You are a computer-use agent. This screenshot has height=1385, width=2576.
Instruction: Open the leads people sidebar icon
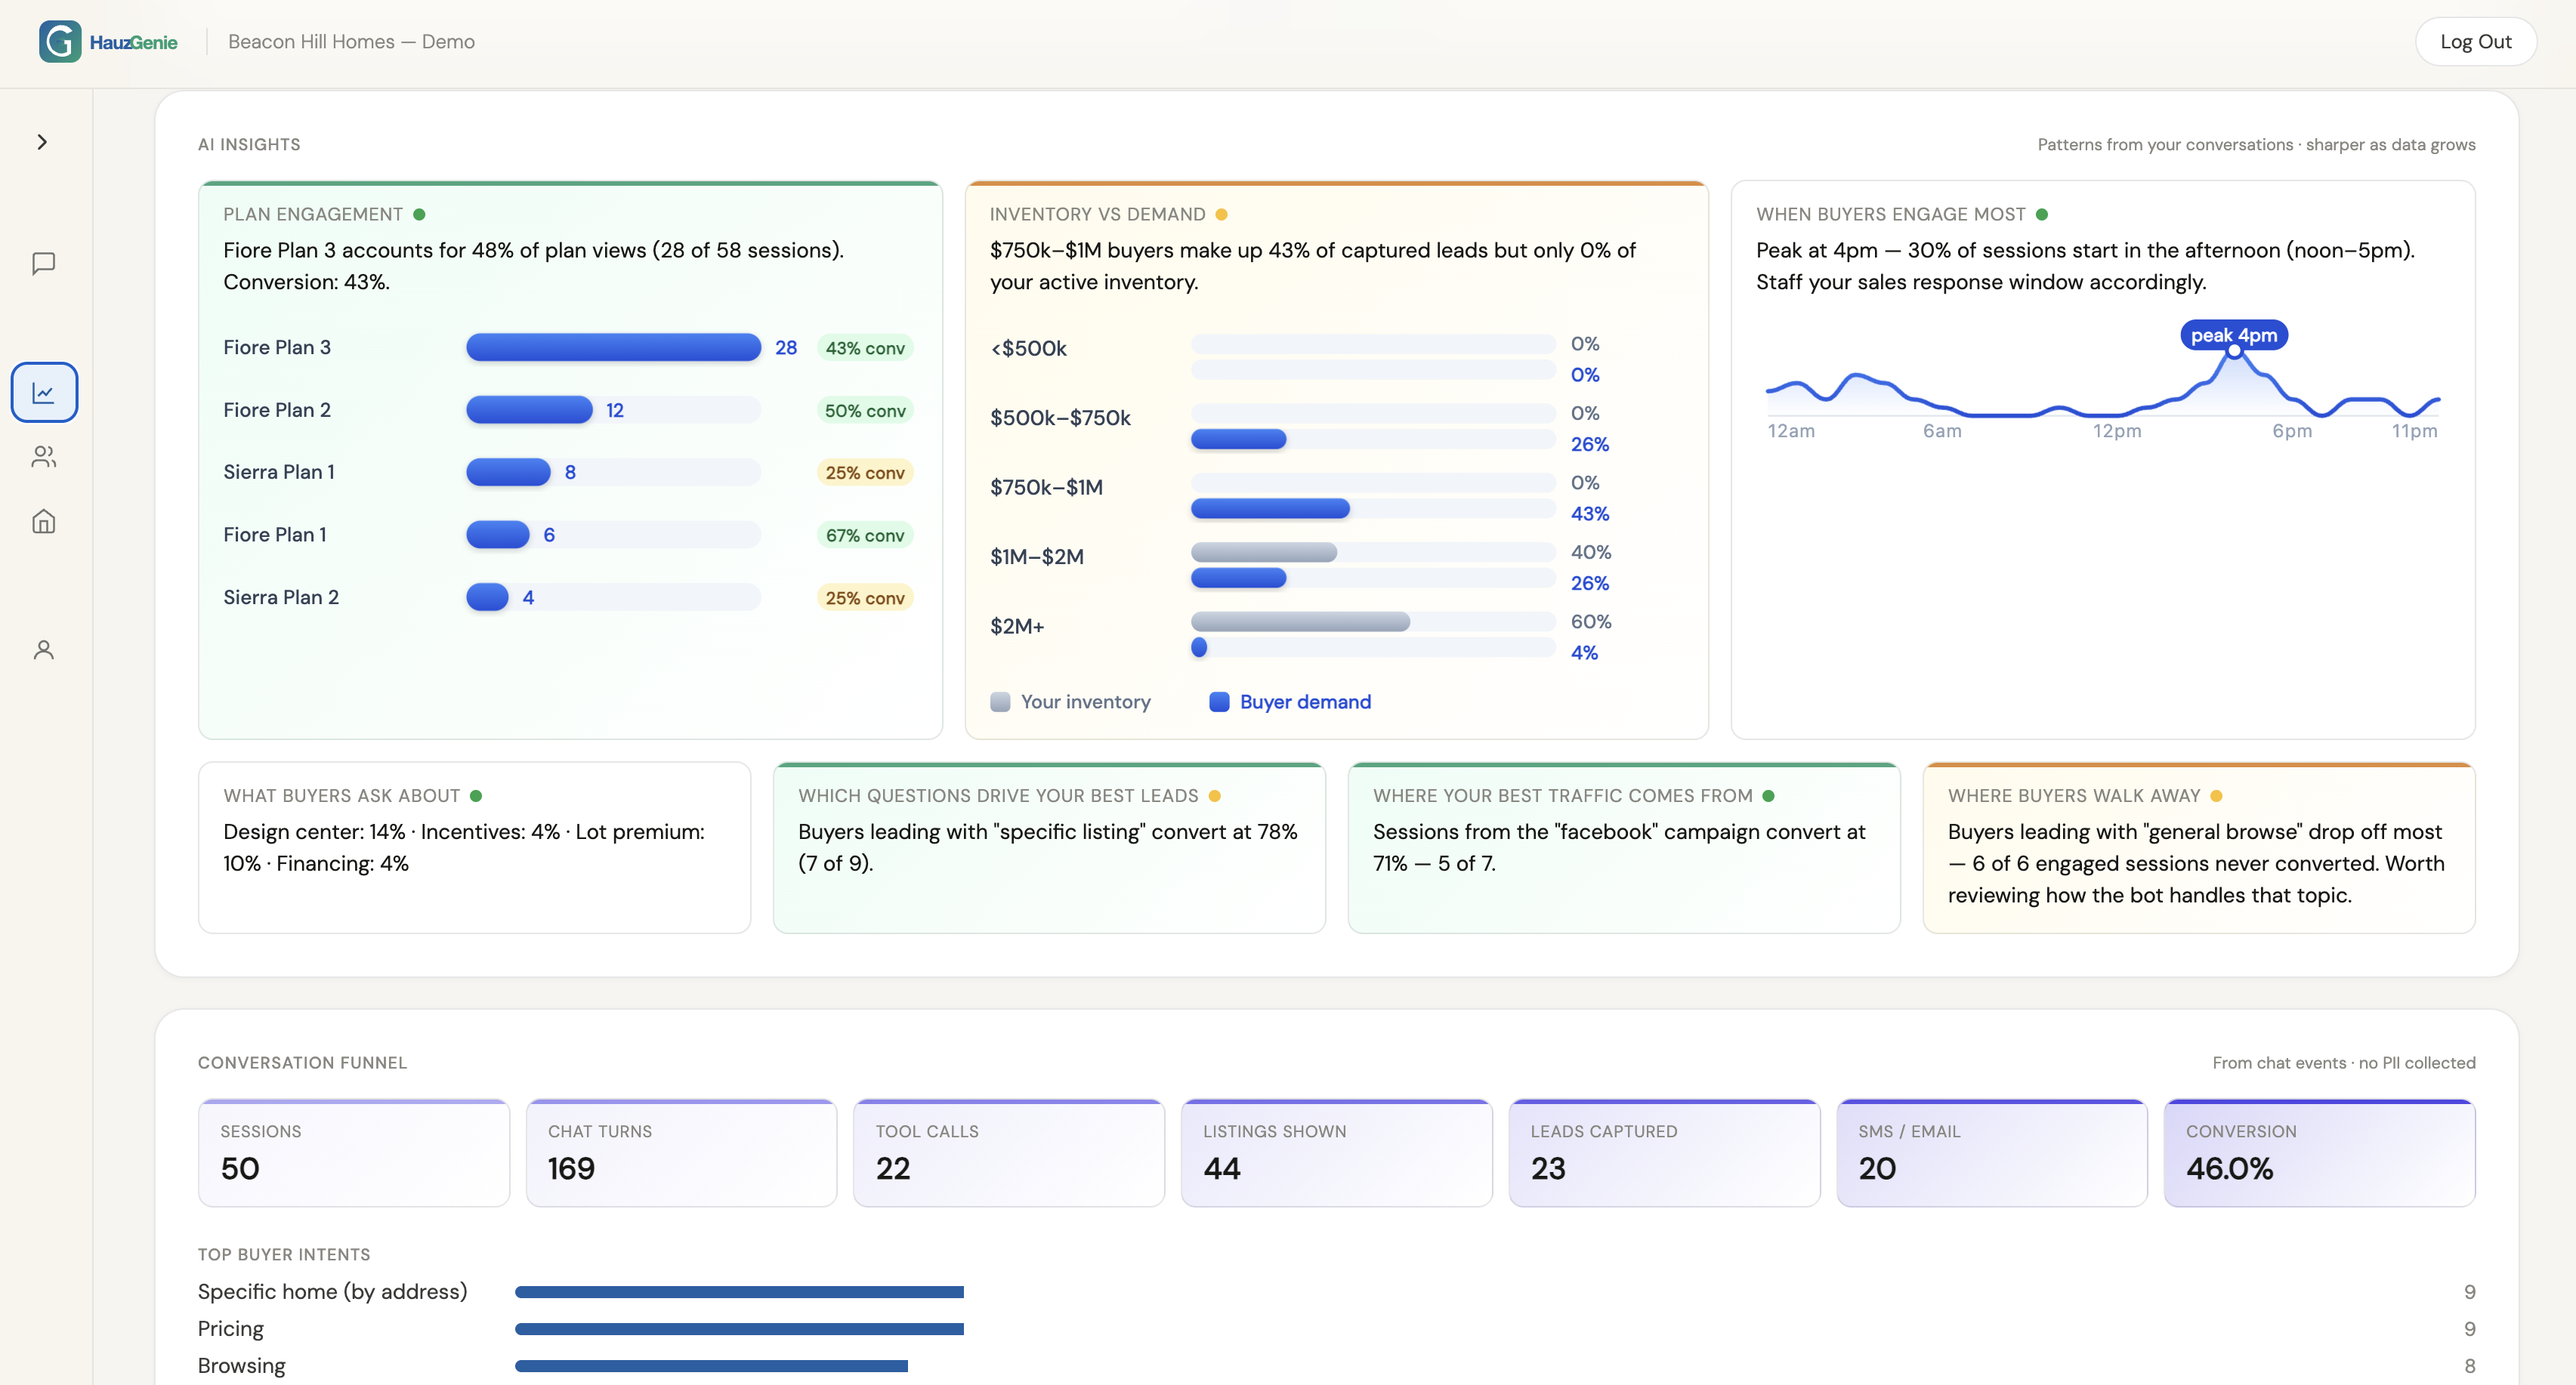44,457
